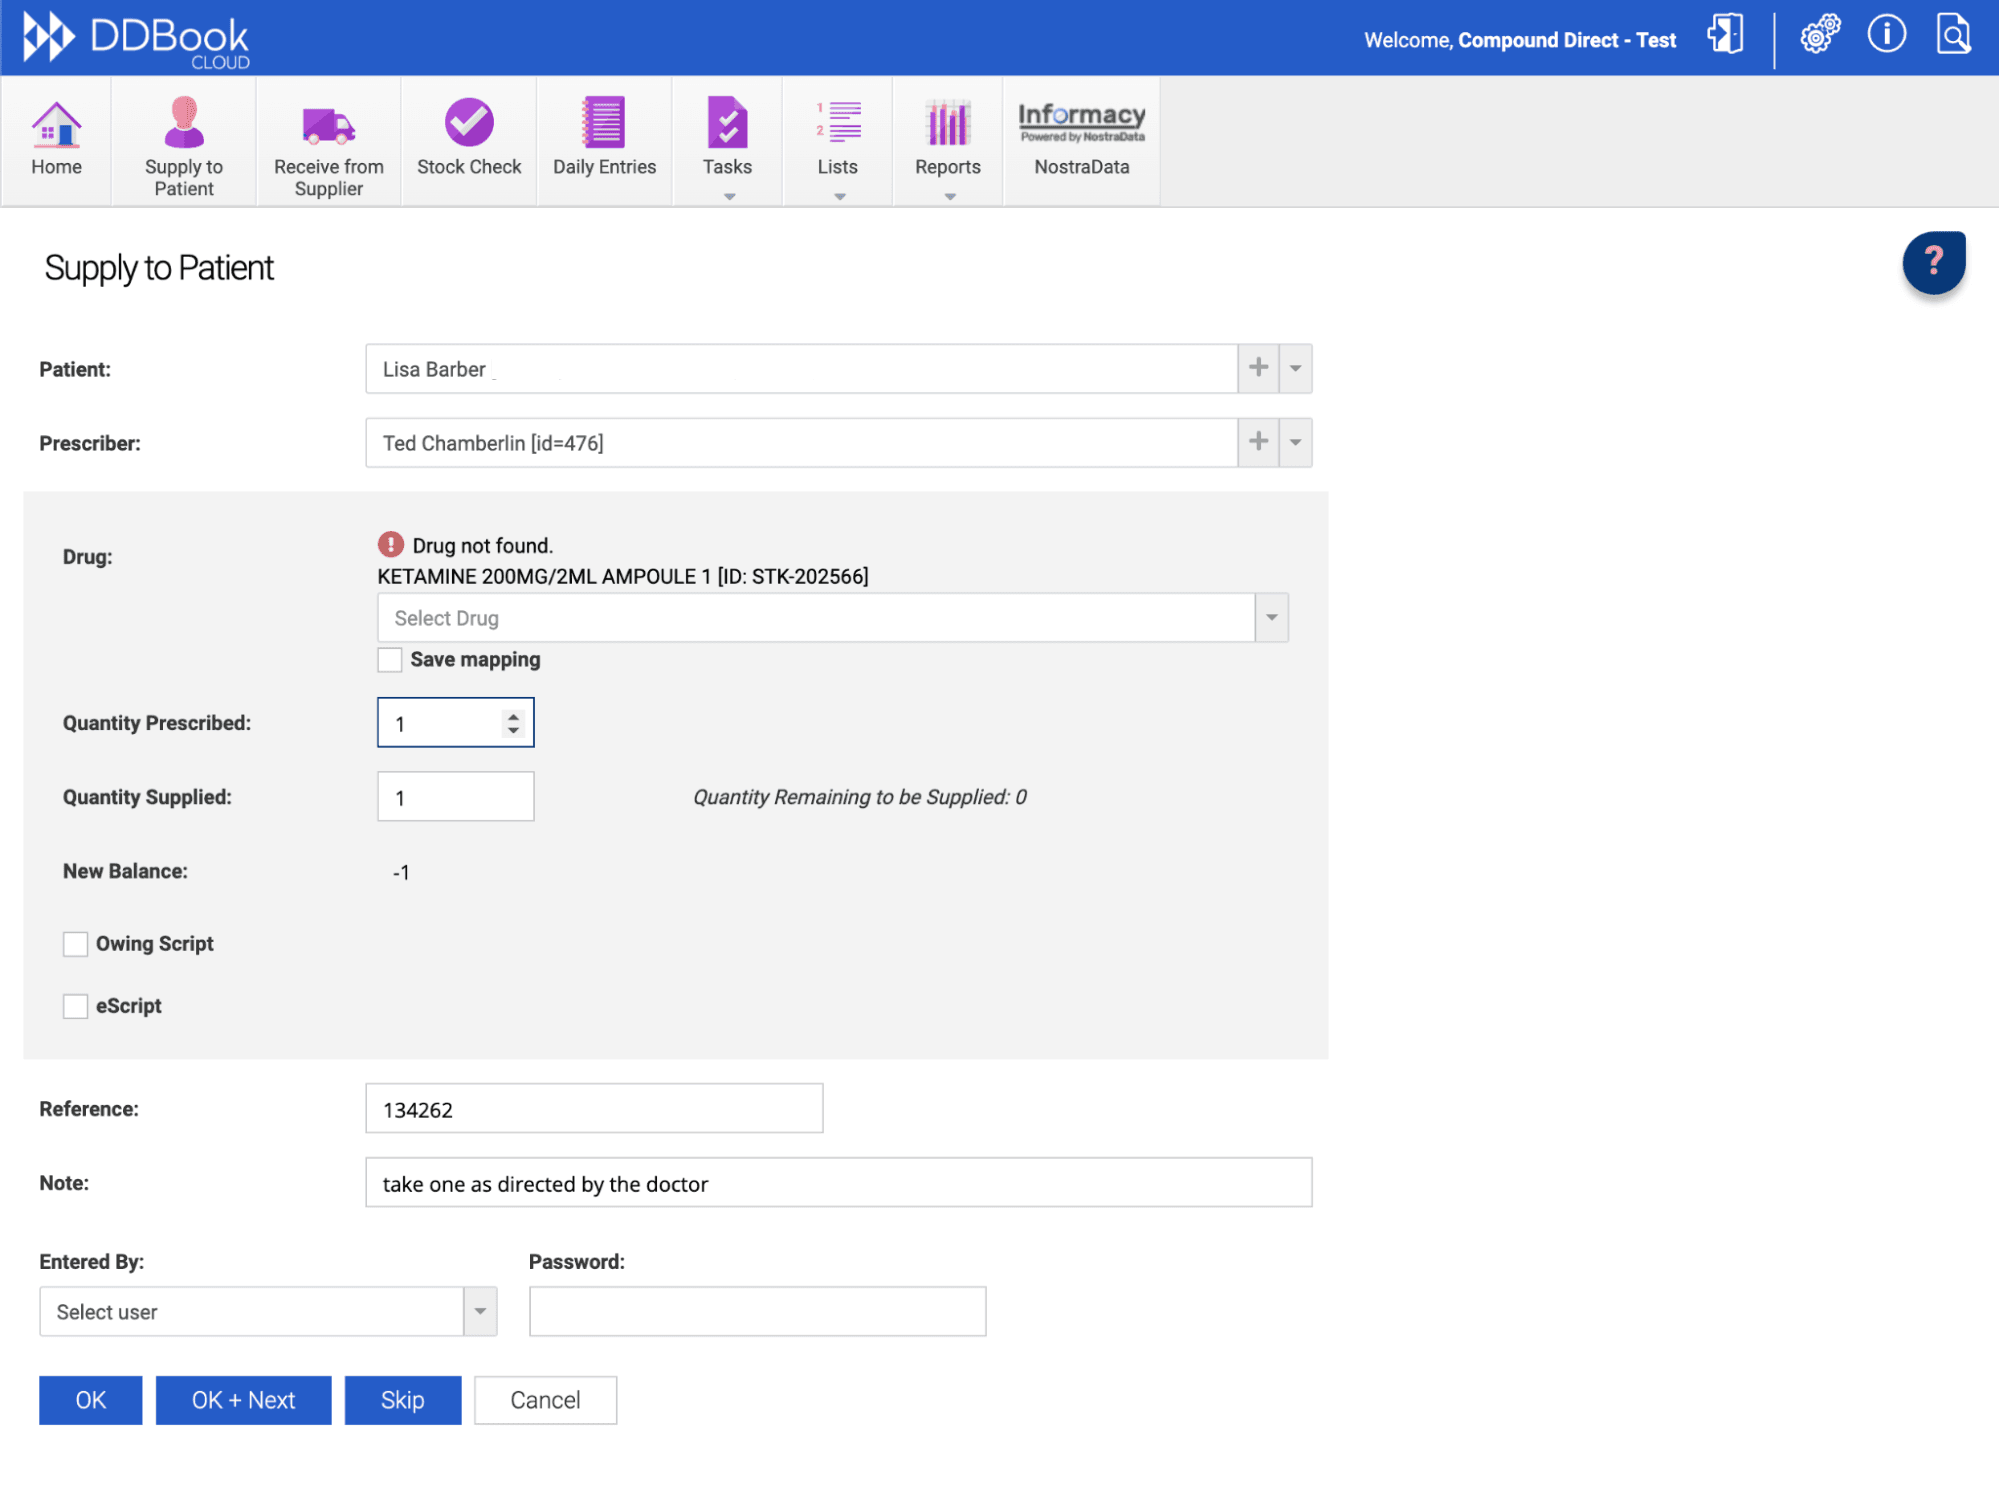The image size is (1999, 1499).
Task: Expand the Reports menu arrow
Action: [x=949, y=197]
